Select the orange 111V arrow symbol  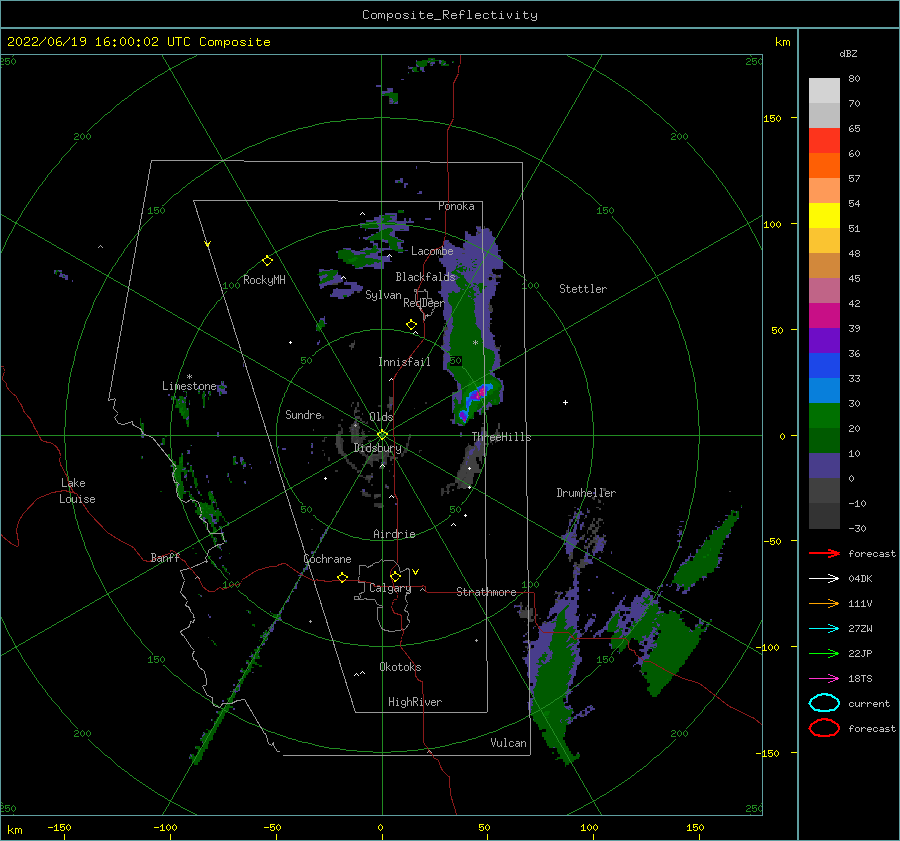click(x=824, y=603)
